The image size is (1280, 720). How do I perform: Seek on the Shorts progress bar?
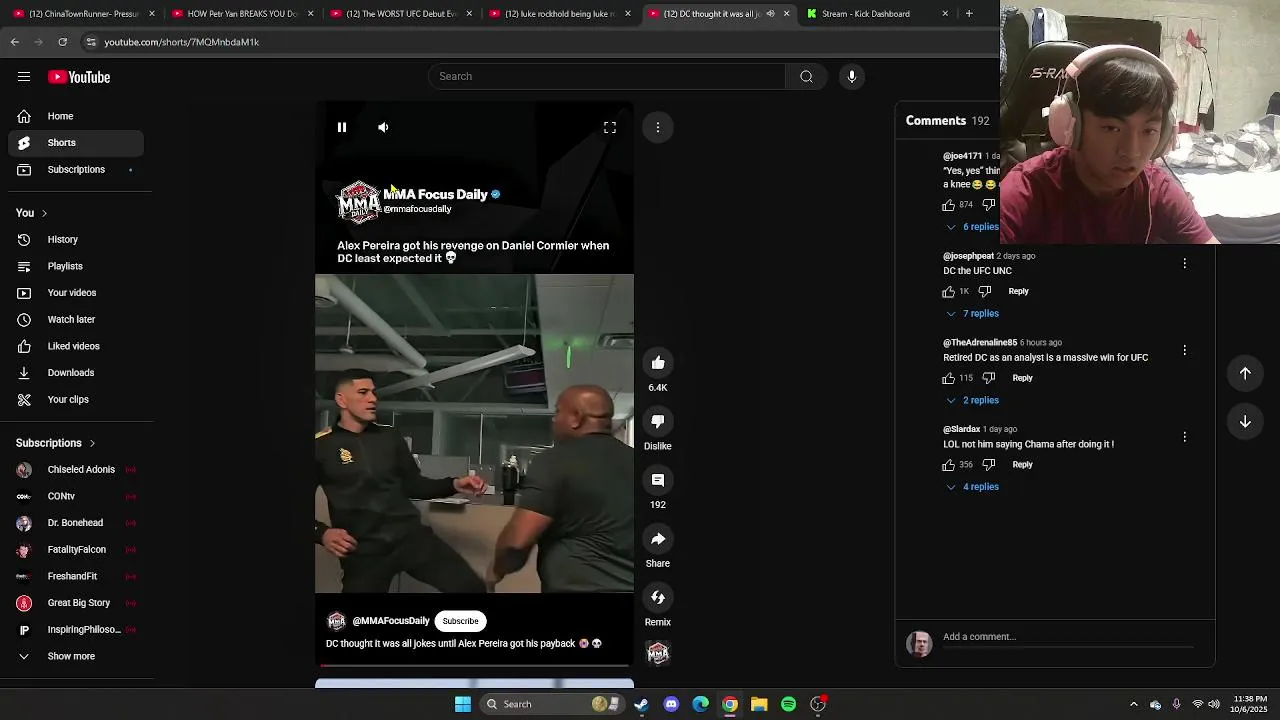click(x=474, y=665)
